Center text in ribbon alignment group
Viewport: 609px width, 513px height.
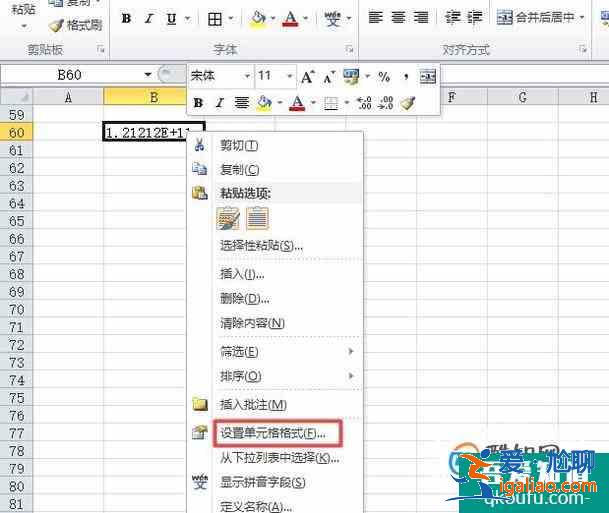point(398,17)
